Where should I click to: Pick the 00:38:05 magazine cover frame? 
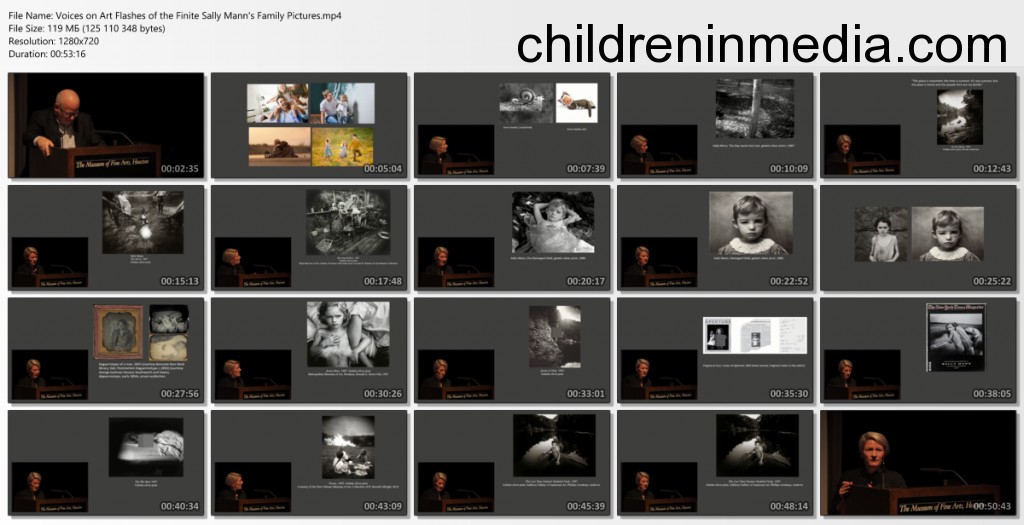[918, 351]
